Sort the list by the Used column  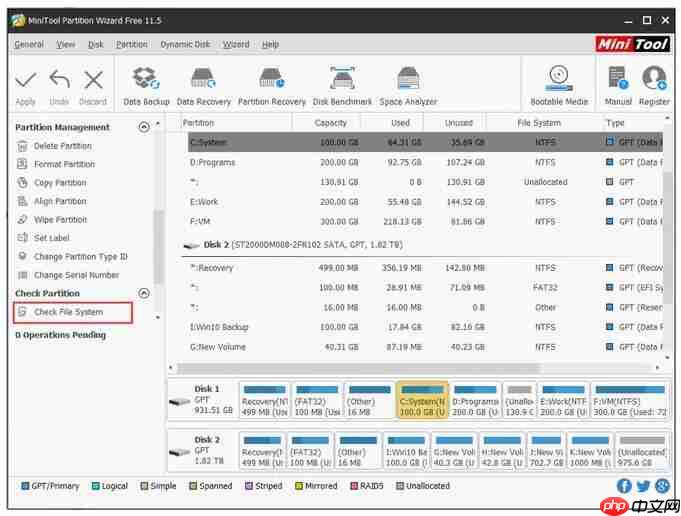point(400,123)
